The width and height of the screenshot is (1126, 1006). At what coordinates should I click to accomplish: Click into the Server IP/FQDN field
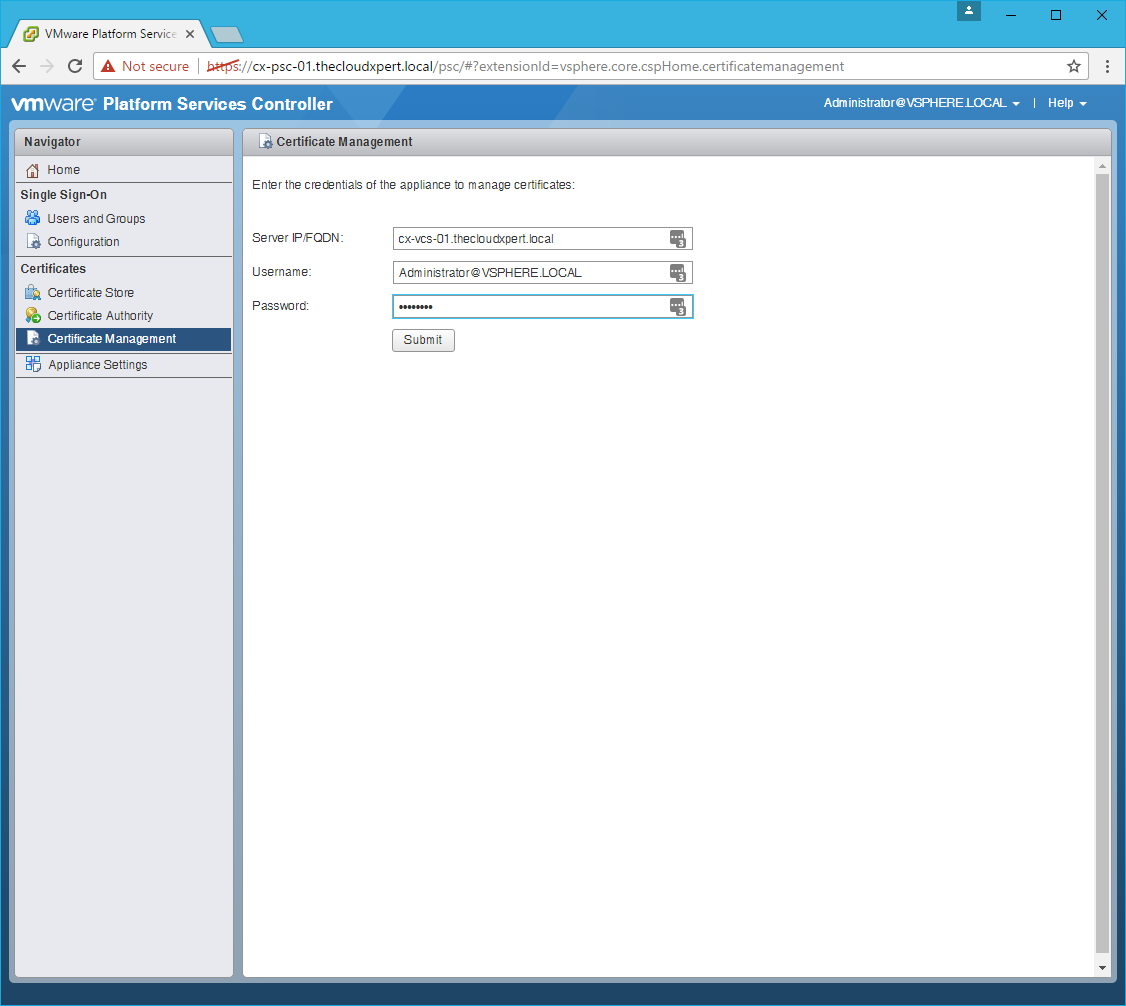click(x=530, y=239)
